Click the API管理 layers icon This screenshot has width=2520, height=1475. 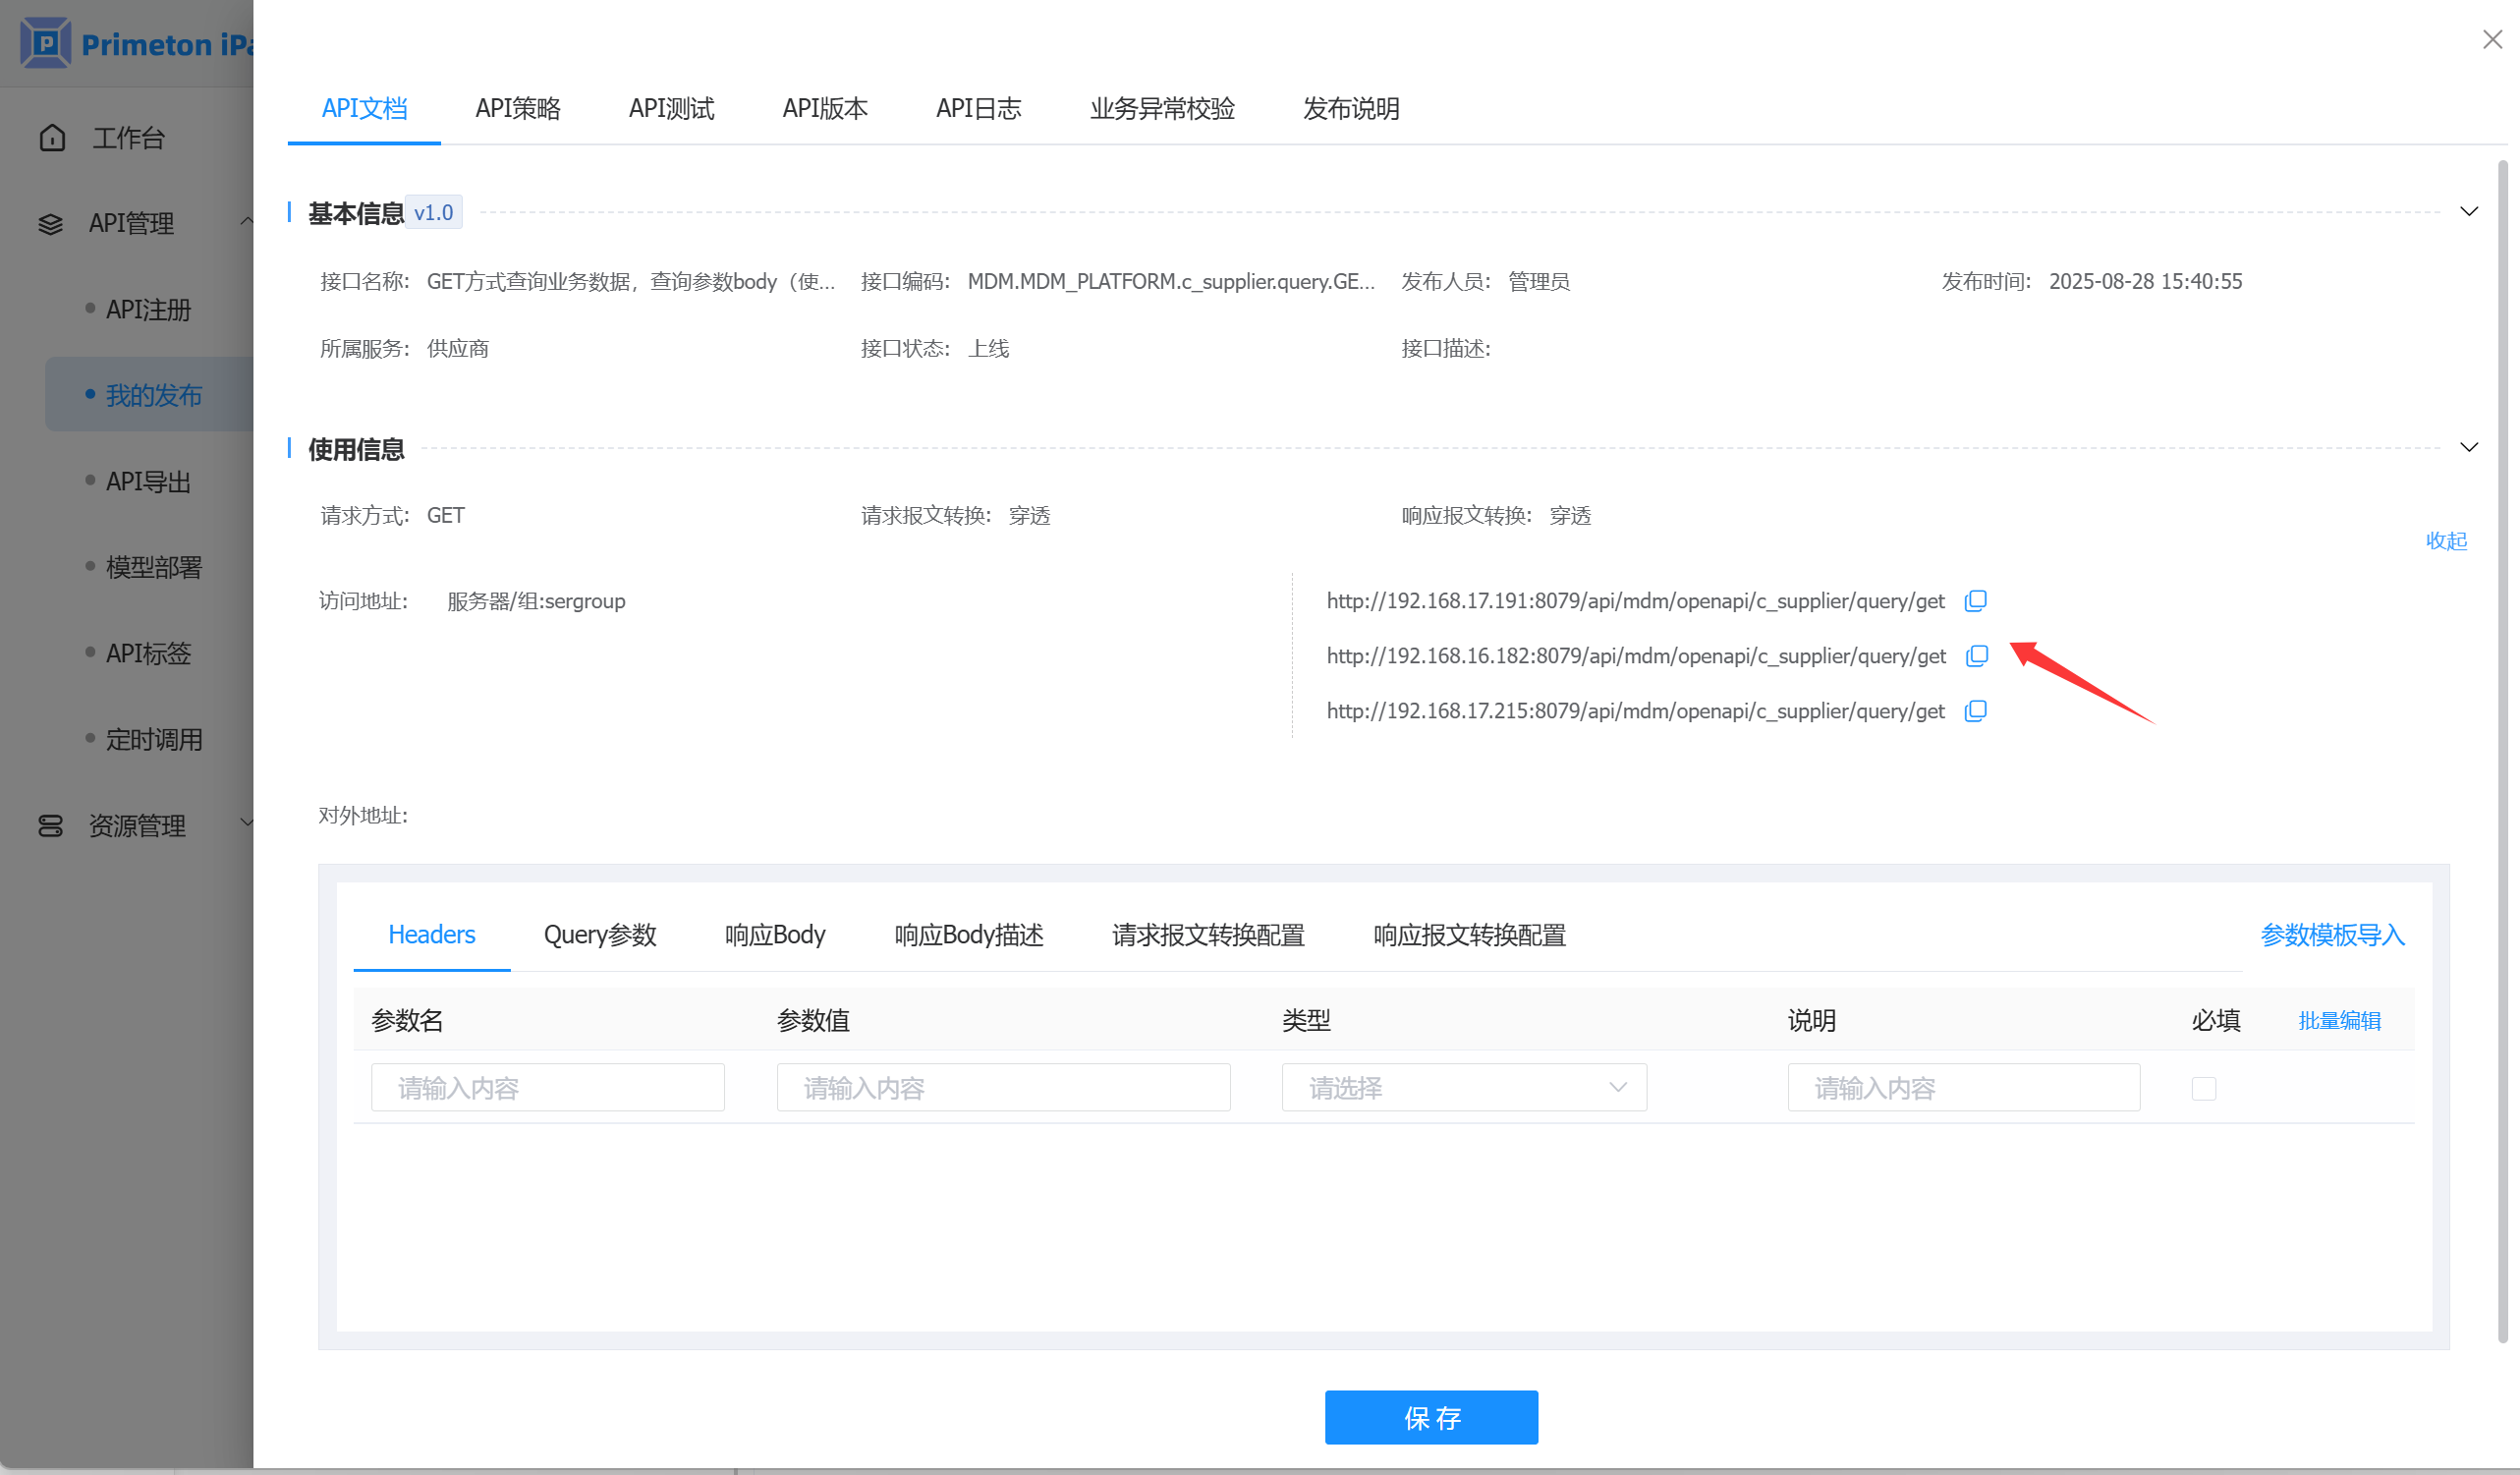tap(50, 224)
